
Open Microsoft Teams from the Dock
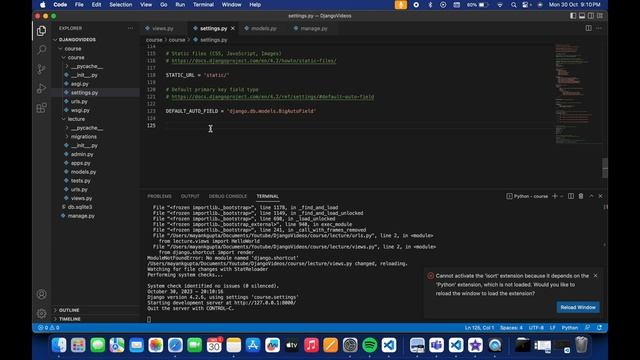click(x=436, y=345)
